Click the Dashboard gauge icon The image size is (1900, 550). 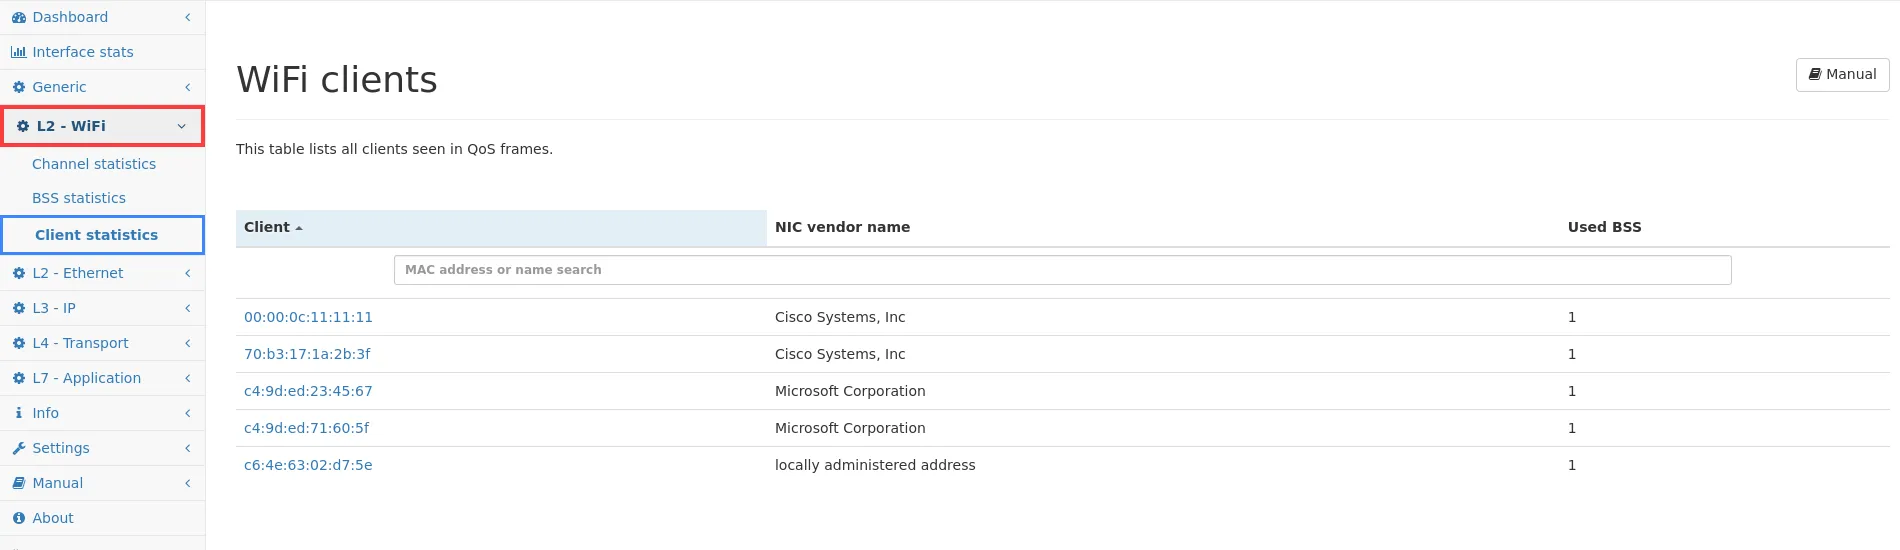pos(18,17)
